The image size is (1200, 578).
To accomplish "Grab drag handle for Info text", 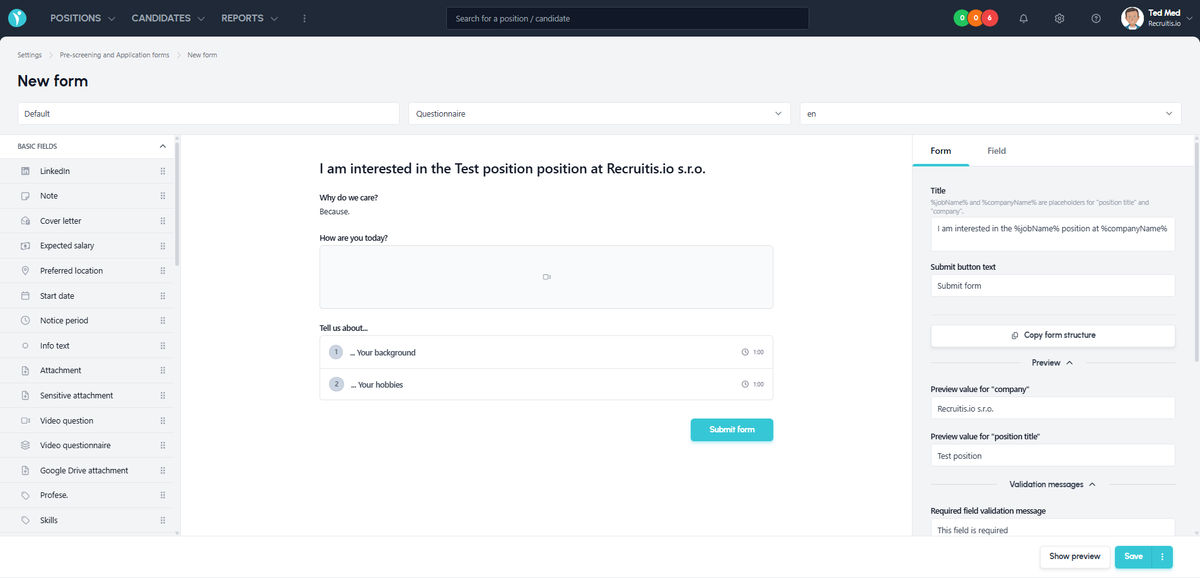I will point(163,346).
